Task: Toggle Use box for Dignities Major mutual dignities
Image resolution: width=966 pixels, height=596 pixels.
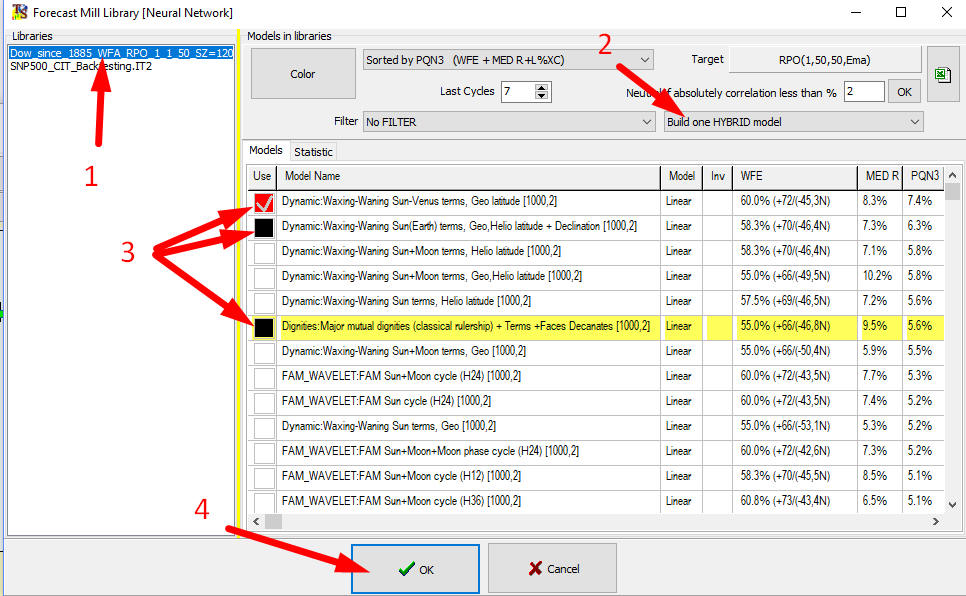Action: pyautogui.click(x=263, y=326)
